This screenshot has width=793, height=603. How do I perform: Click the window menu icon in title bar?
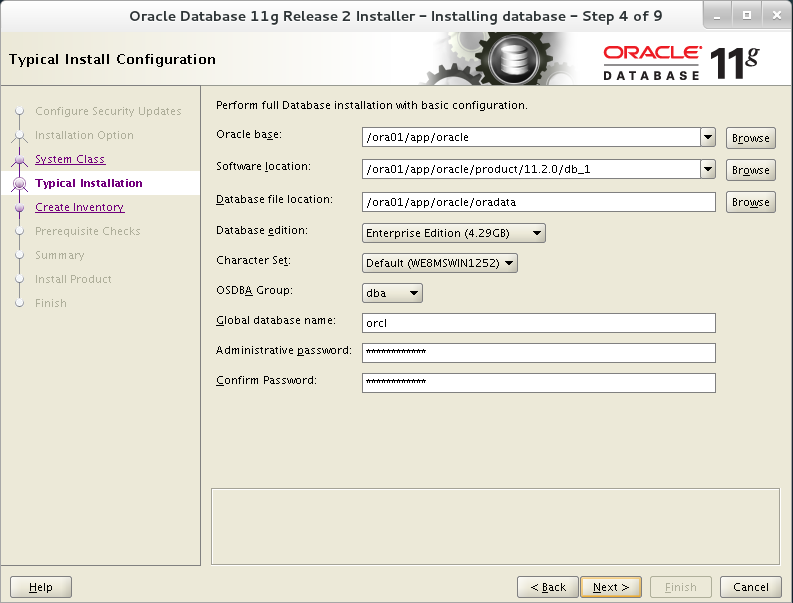(x=14, y=16)
